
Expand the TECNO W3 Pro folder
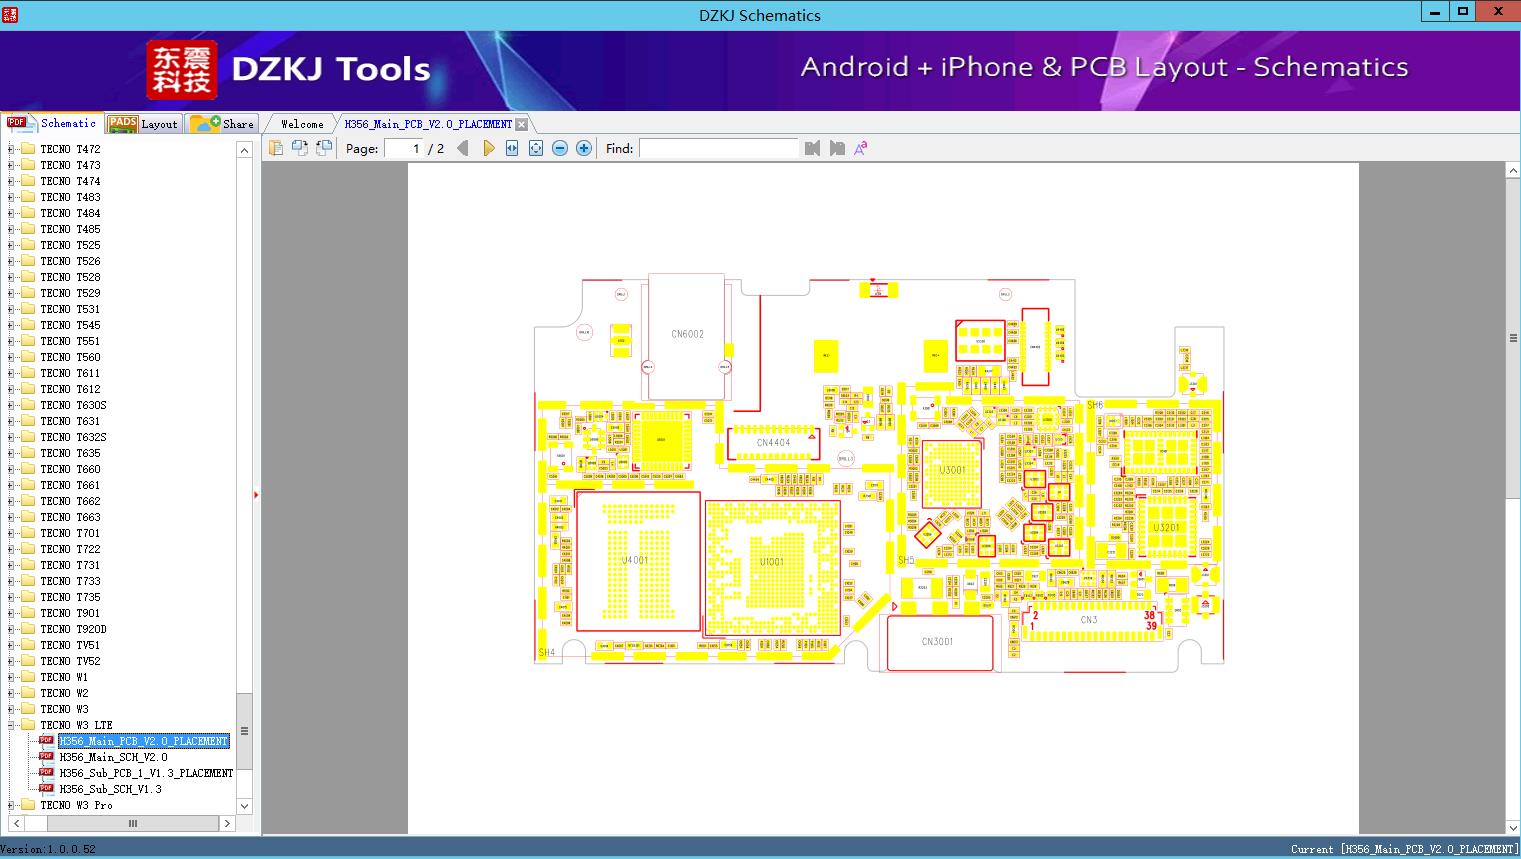click(11, 805)
